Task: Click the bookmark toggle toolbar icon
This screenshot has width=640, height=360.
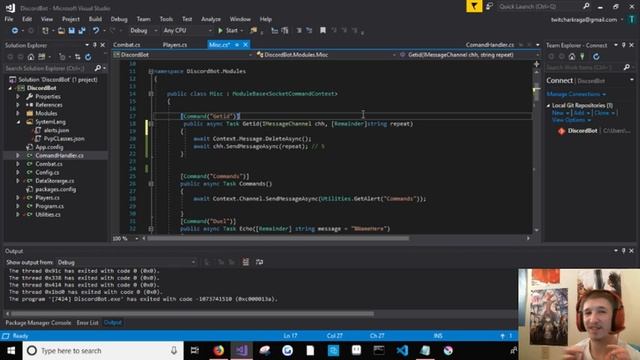Action: 323,31
